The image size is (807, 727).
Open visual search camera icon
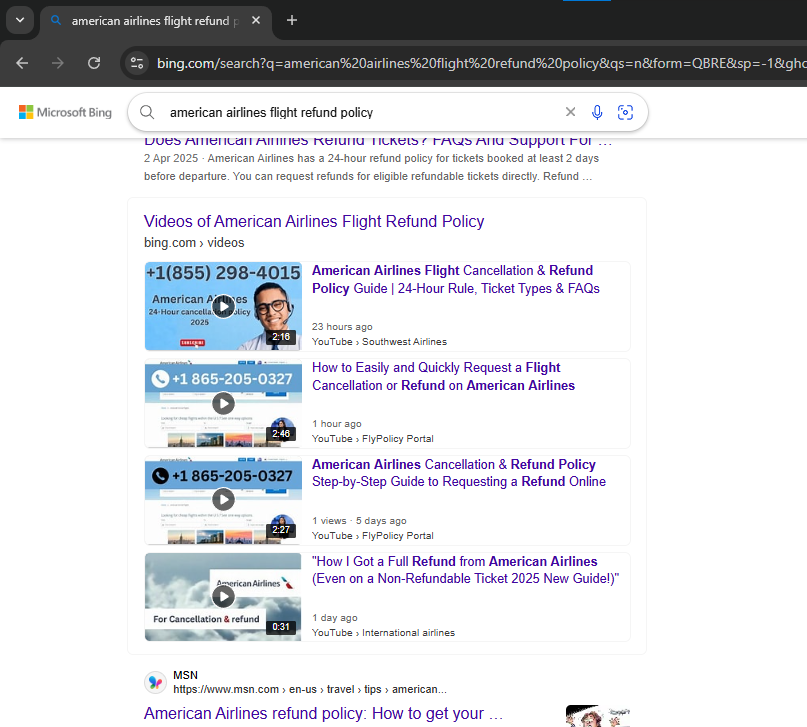click(x=625, y=113)
